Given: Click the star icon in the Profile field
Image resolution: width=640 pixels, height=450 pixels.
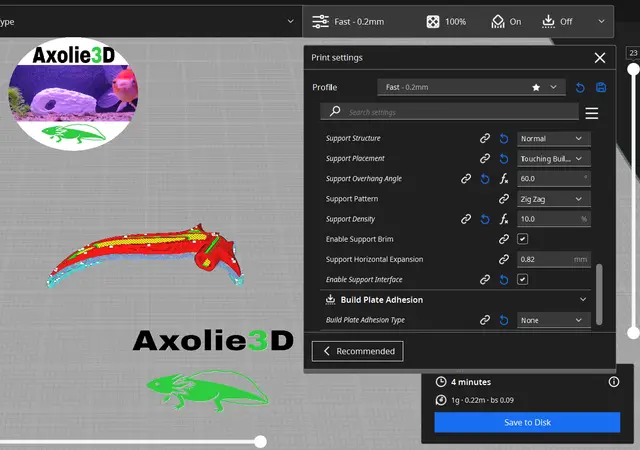Looking at the screenshot, I should coord(536,87).
